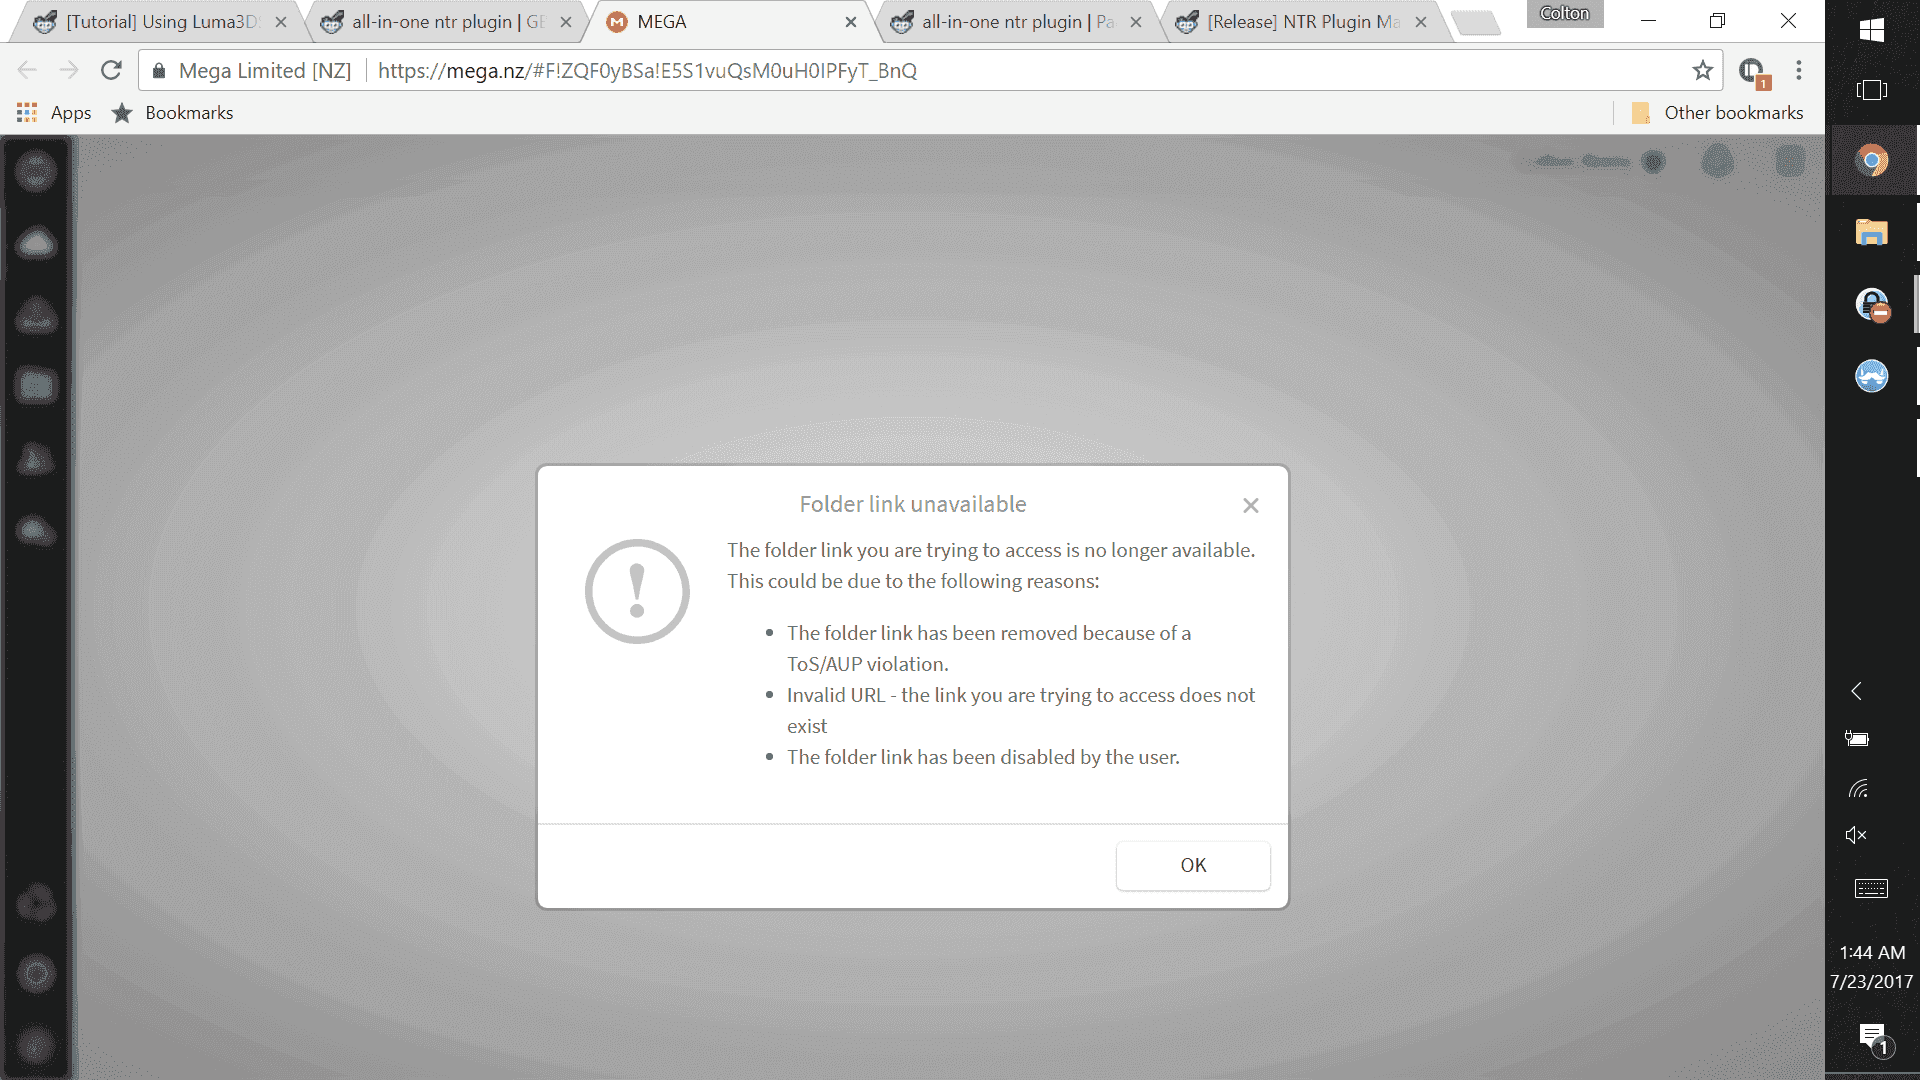
Task: Click the browser forward arrow
Action: (69, 70)
